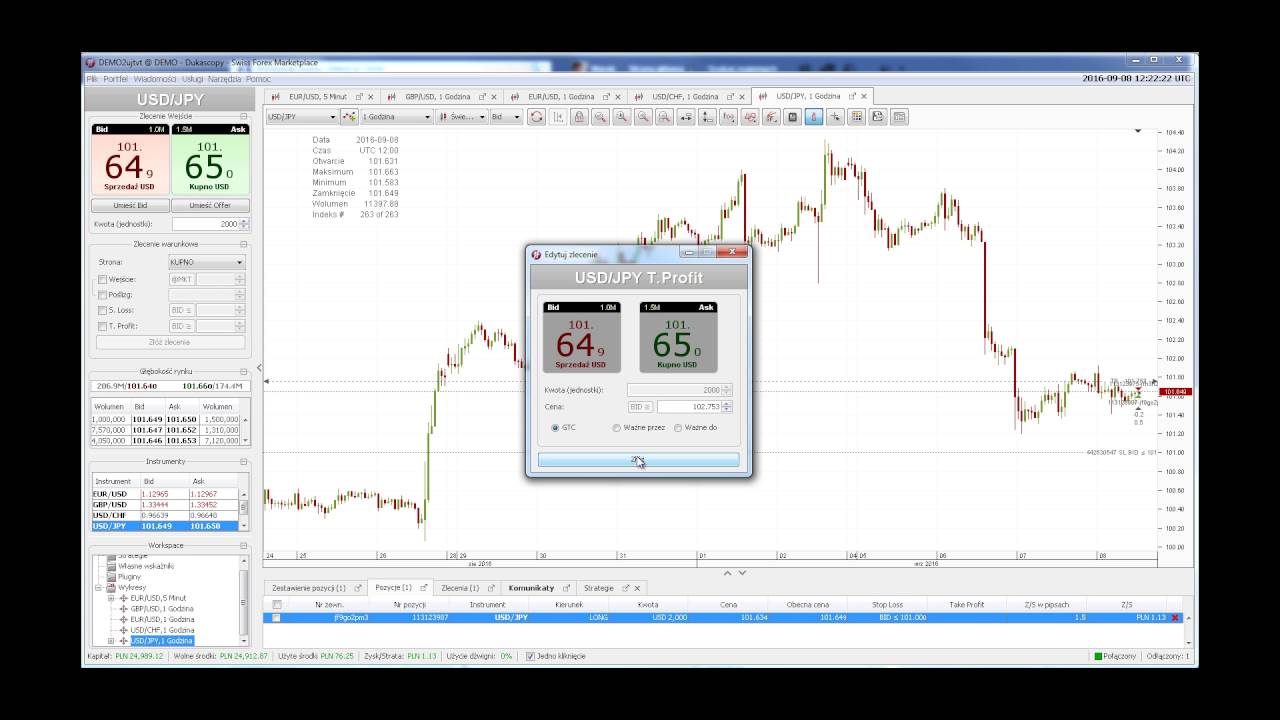This screenshot has width=1280, height=720.
Task: Collapse the Głębokość rynku panel
Action: [243, 371]
